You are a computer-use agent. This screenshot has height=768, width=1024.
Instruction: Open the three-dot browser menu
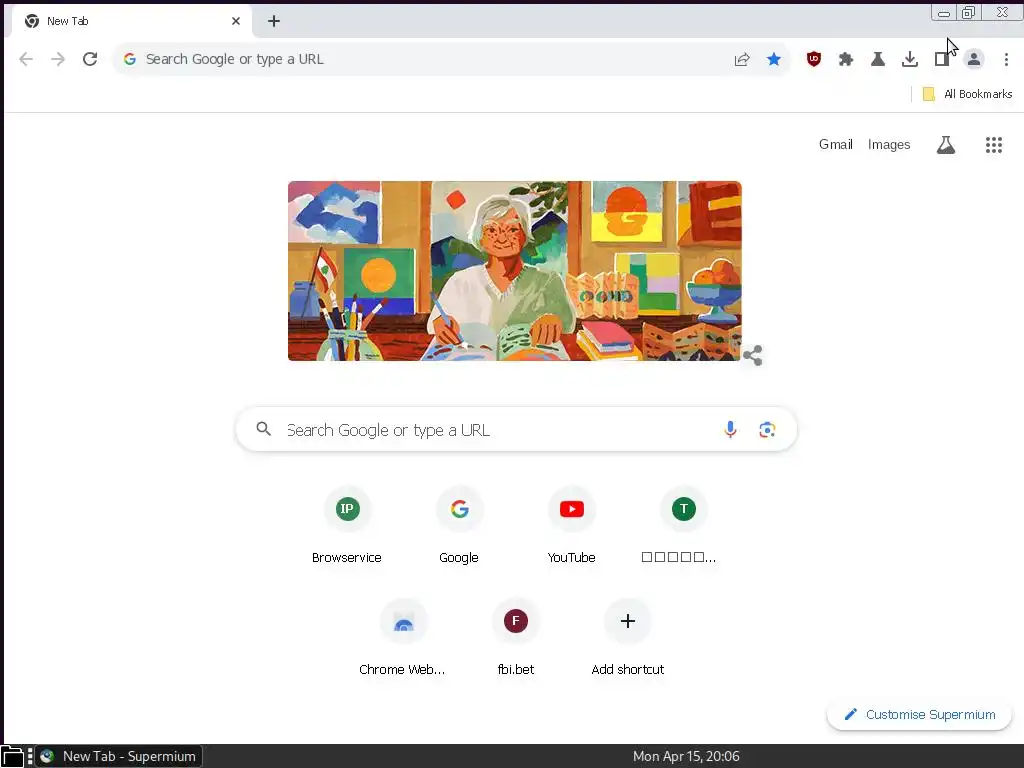coord(1006,59)
